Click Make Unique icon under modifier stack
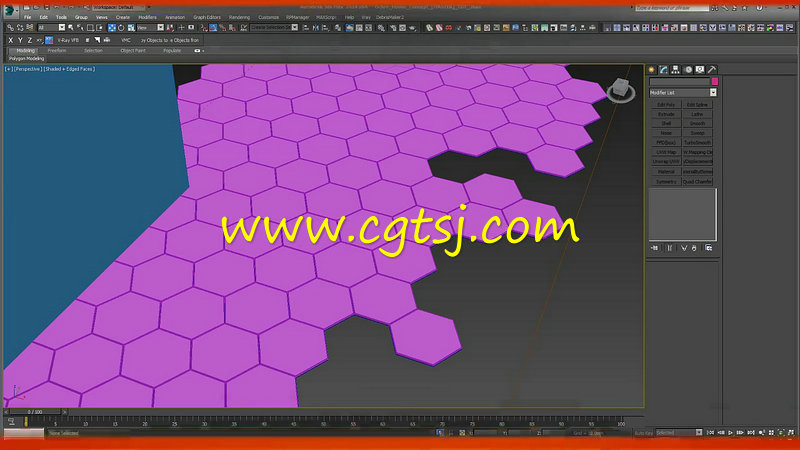 point(684,248)
